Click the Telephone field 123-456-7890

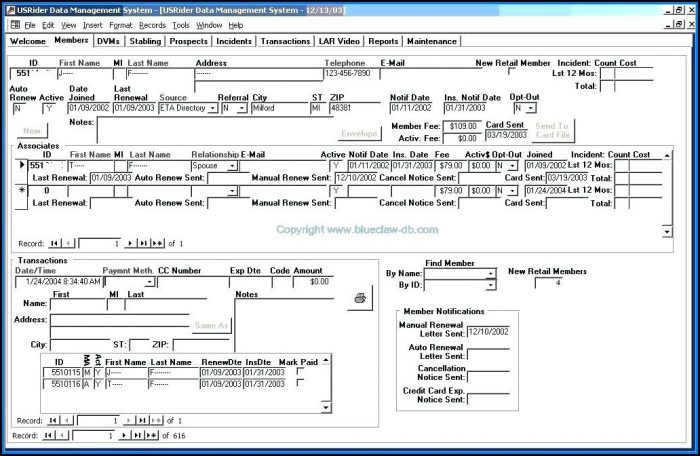(351, 74)
